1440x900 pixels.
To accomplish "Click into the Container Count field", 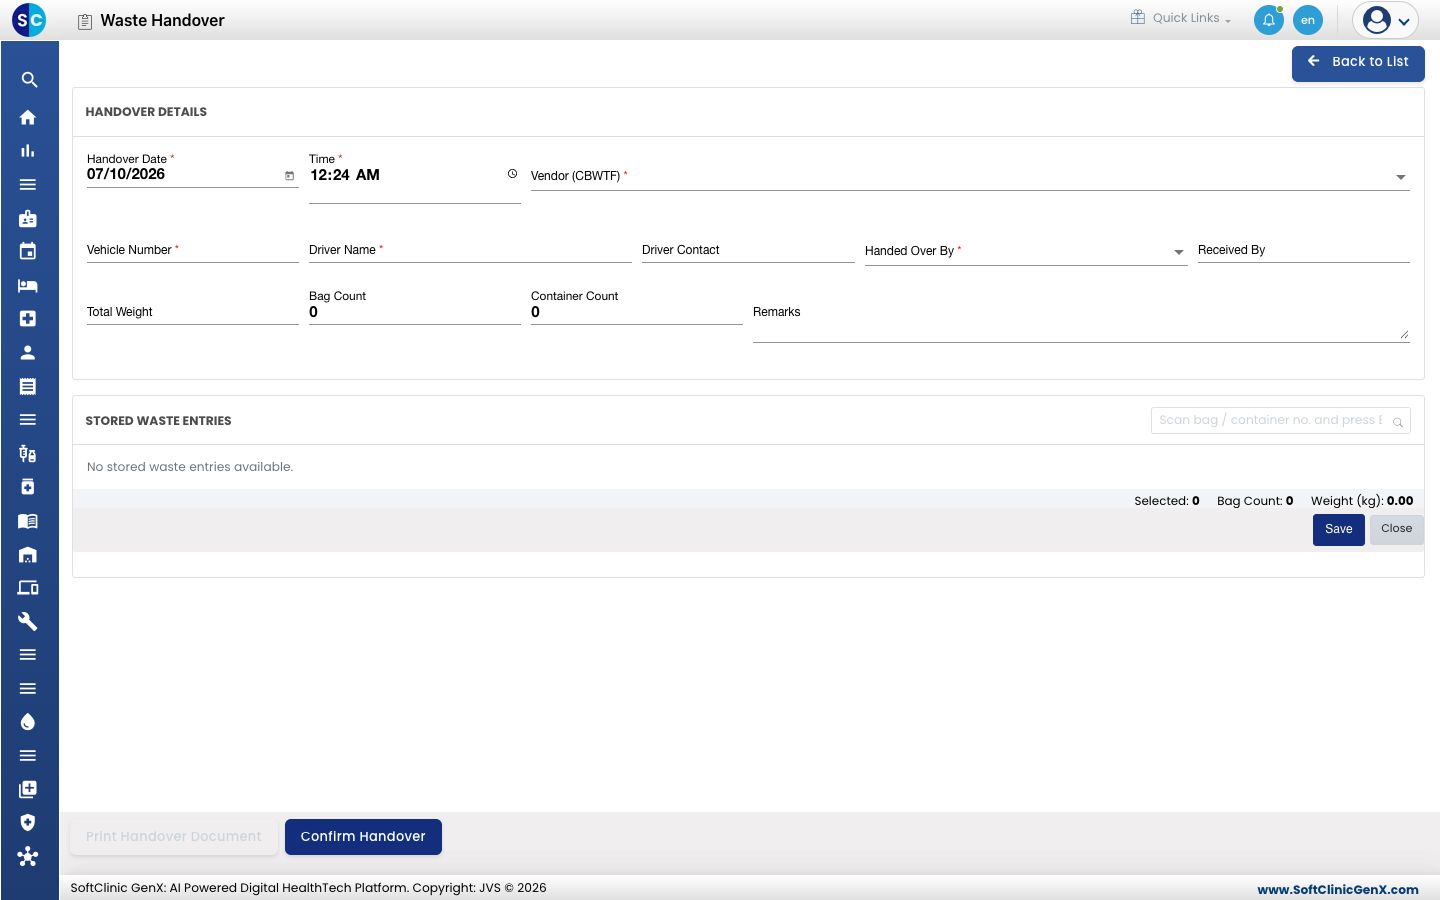I will point(637,312).
